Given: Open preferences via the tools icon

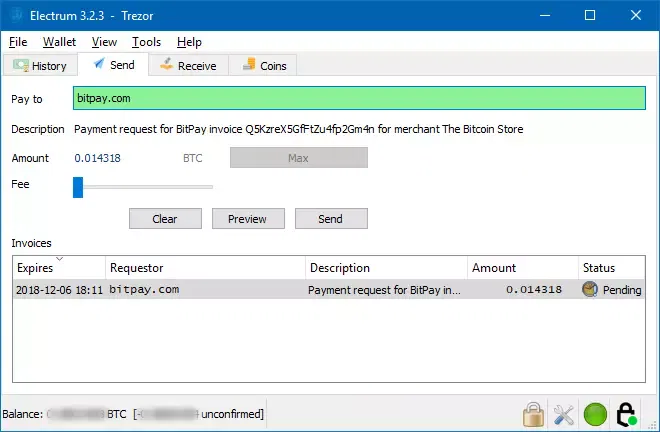Looking at the screenshot, I should pyautogui.click(x=564, y=415).
